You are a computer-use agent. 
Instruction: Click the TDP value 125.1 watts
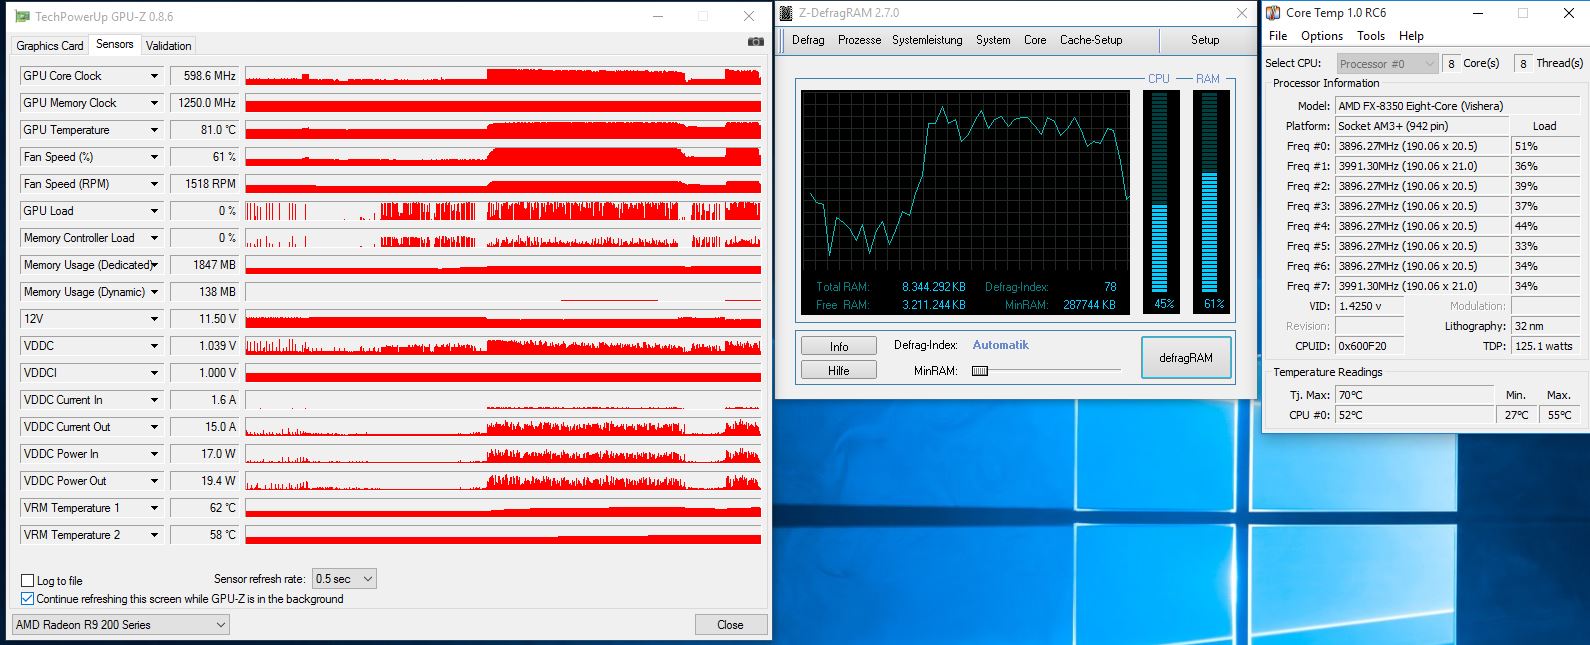1545,346
